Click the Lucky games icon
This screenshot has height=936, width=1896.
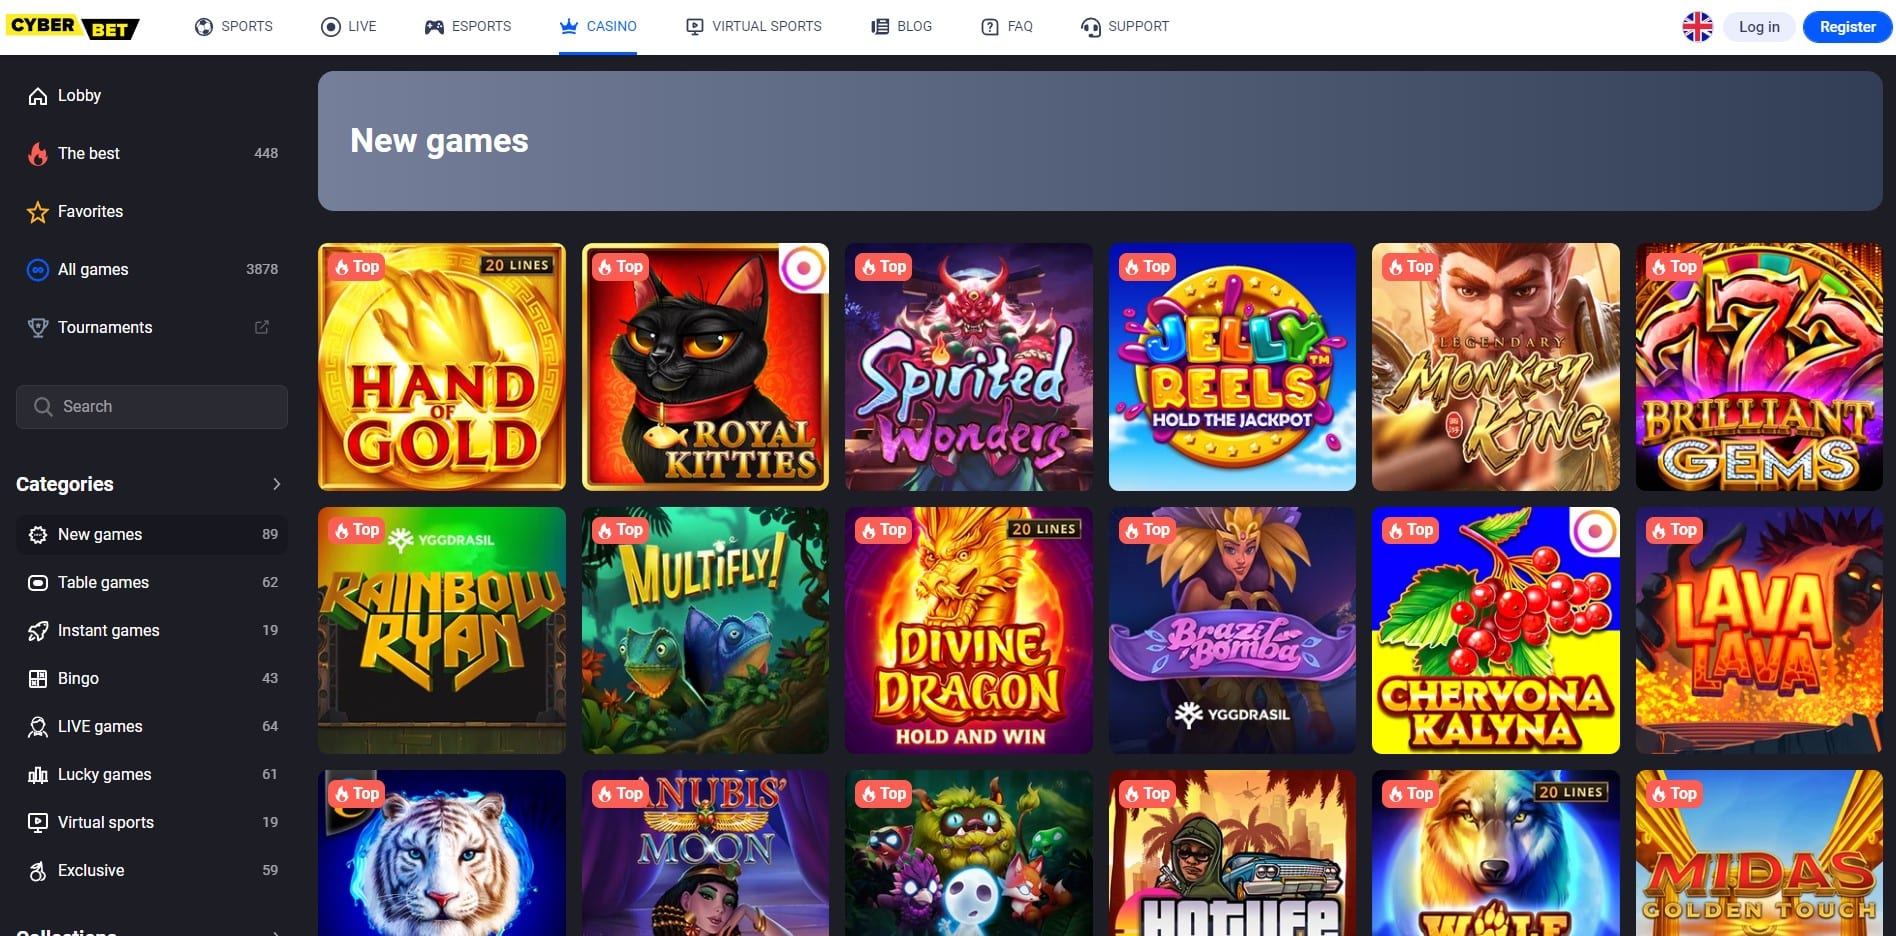tap(38, 775)
